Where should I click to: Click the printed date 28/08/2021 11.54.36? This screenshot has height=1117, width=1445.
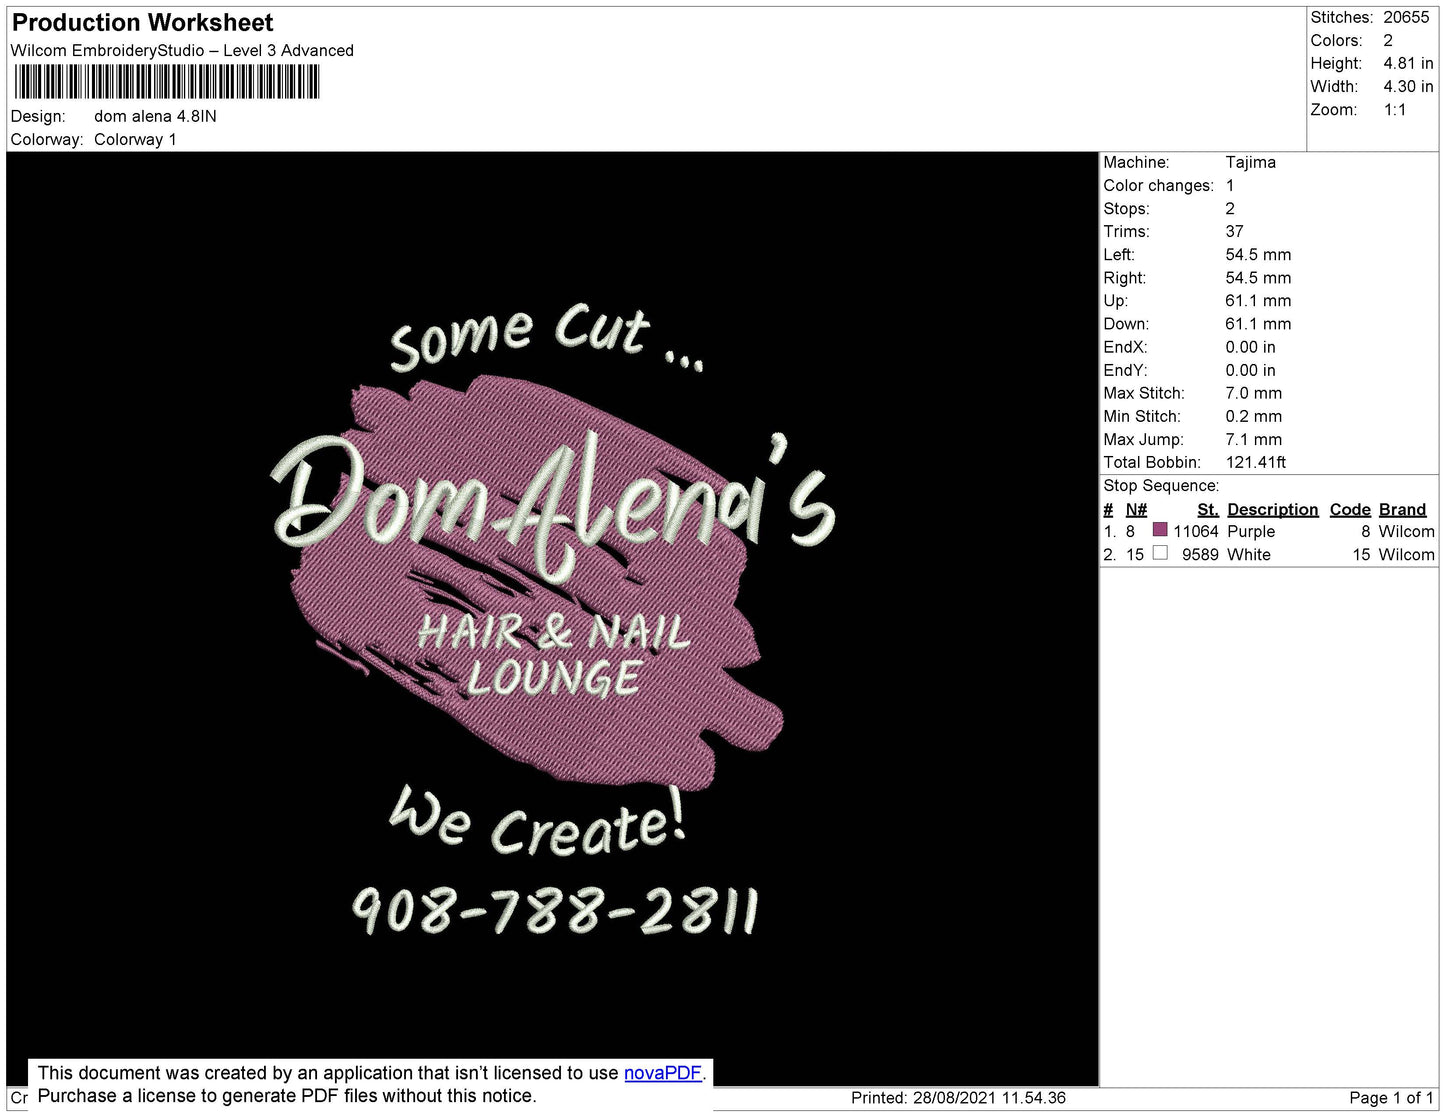(x=989, y=1098)
